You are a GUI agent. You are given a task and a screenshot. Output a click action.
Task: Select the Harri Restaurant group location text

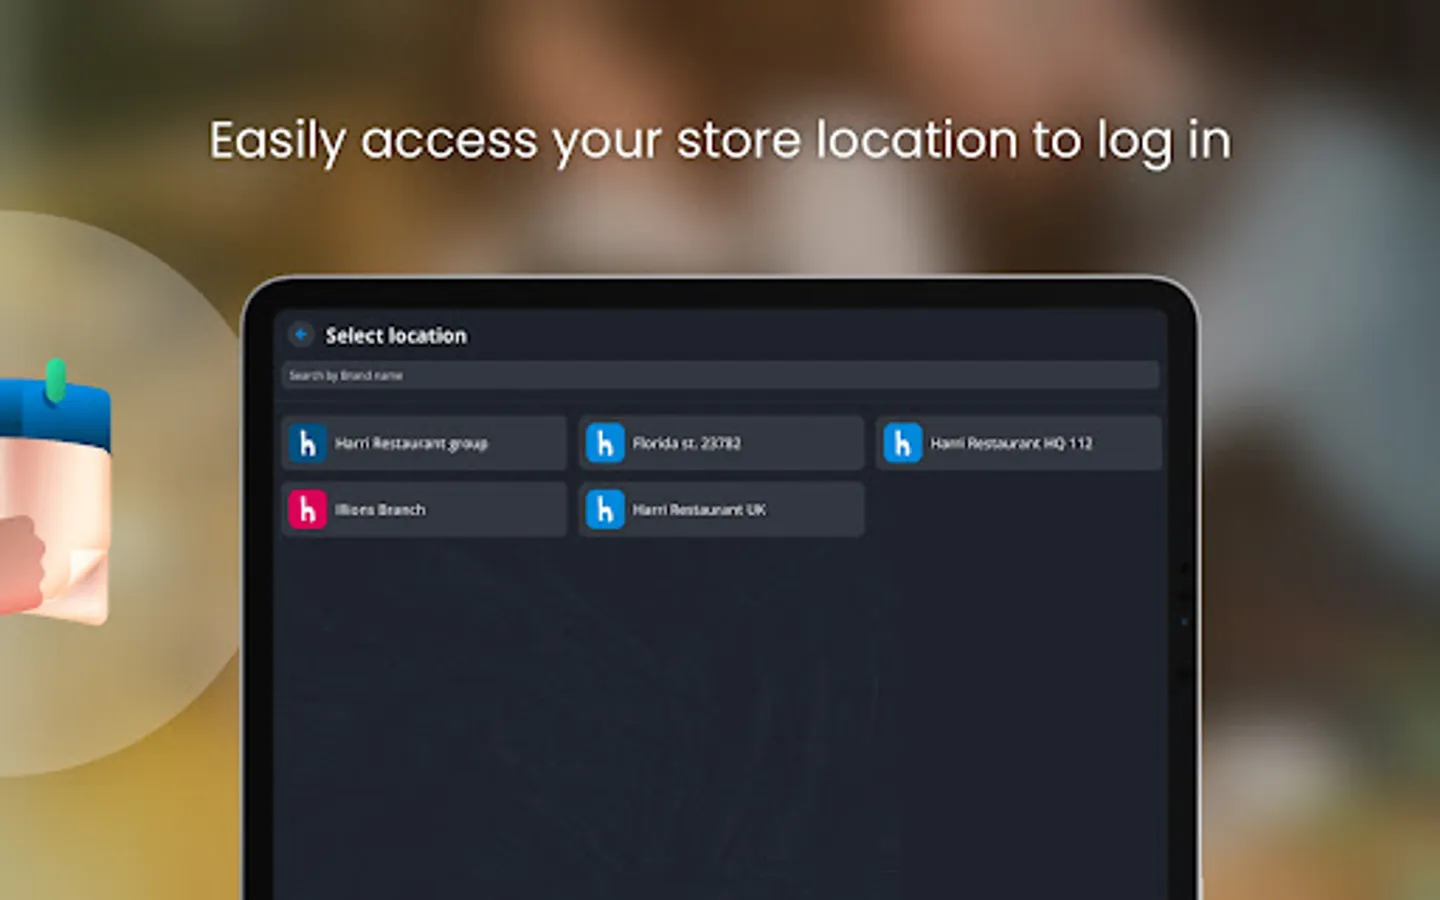click(411, 443)
